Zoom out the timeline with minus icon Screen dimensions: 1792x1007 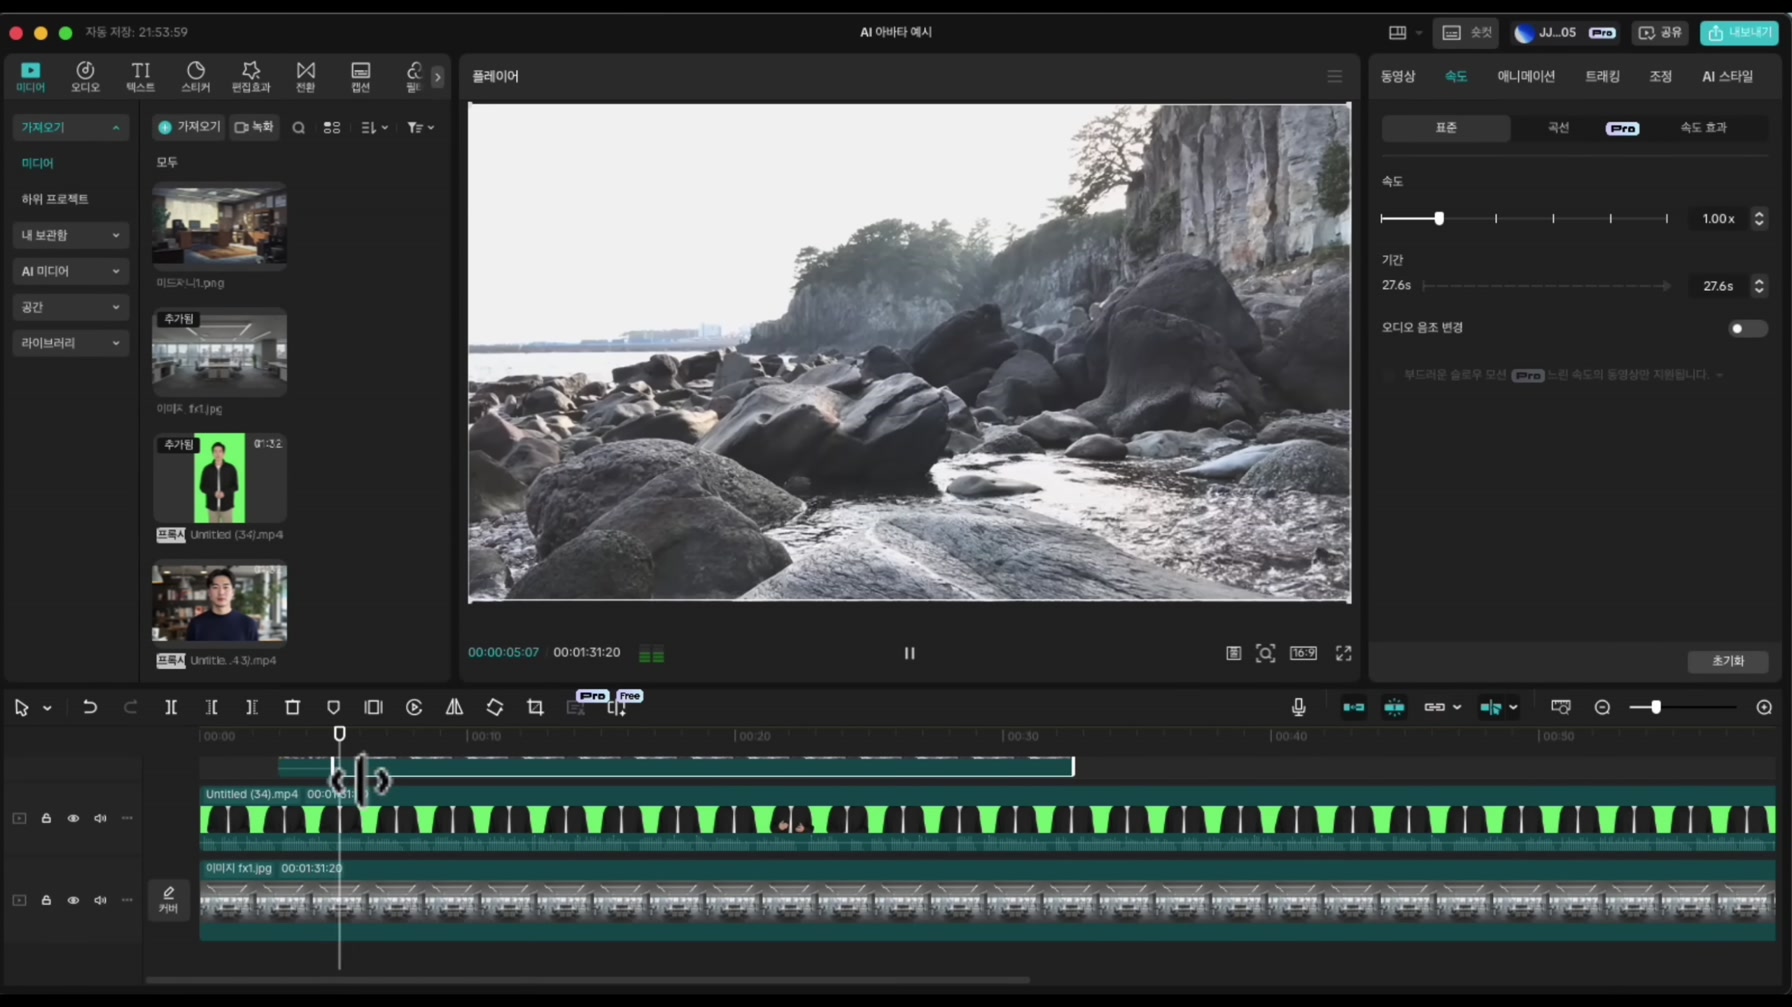[1602, 707]
